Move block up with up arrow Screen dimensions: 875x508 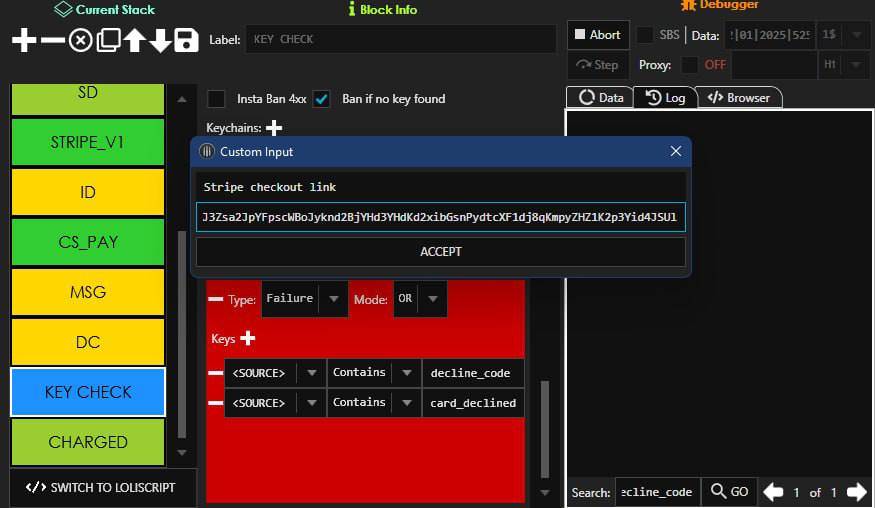pyautogui.click(x=134, y=40)
